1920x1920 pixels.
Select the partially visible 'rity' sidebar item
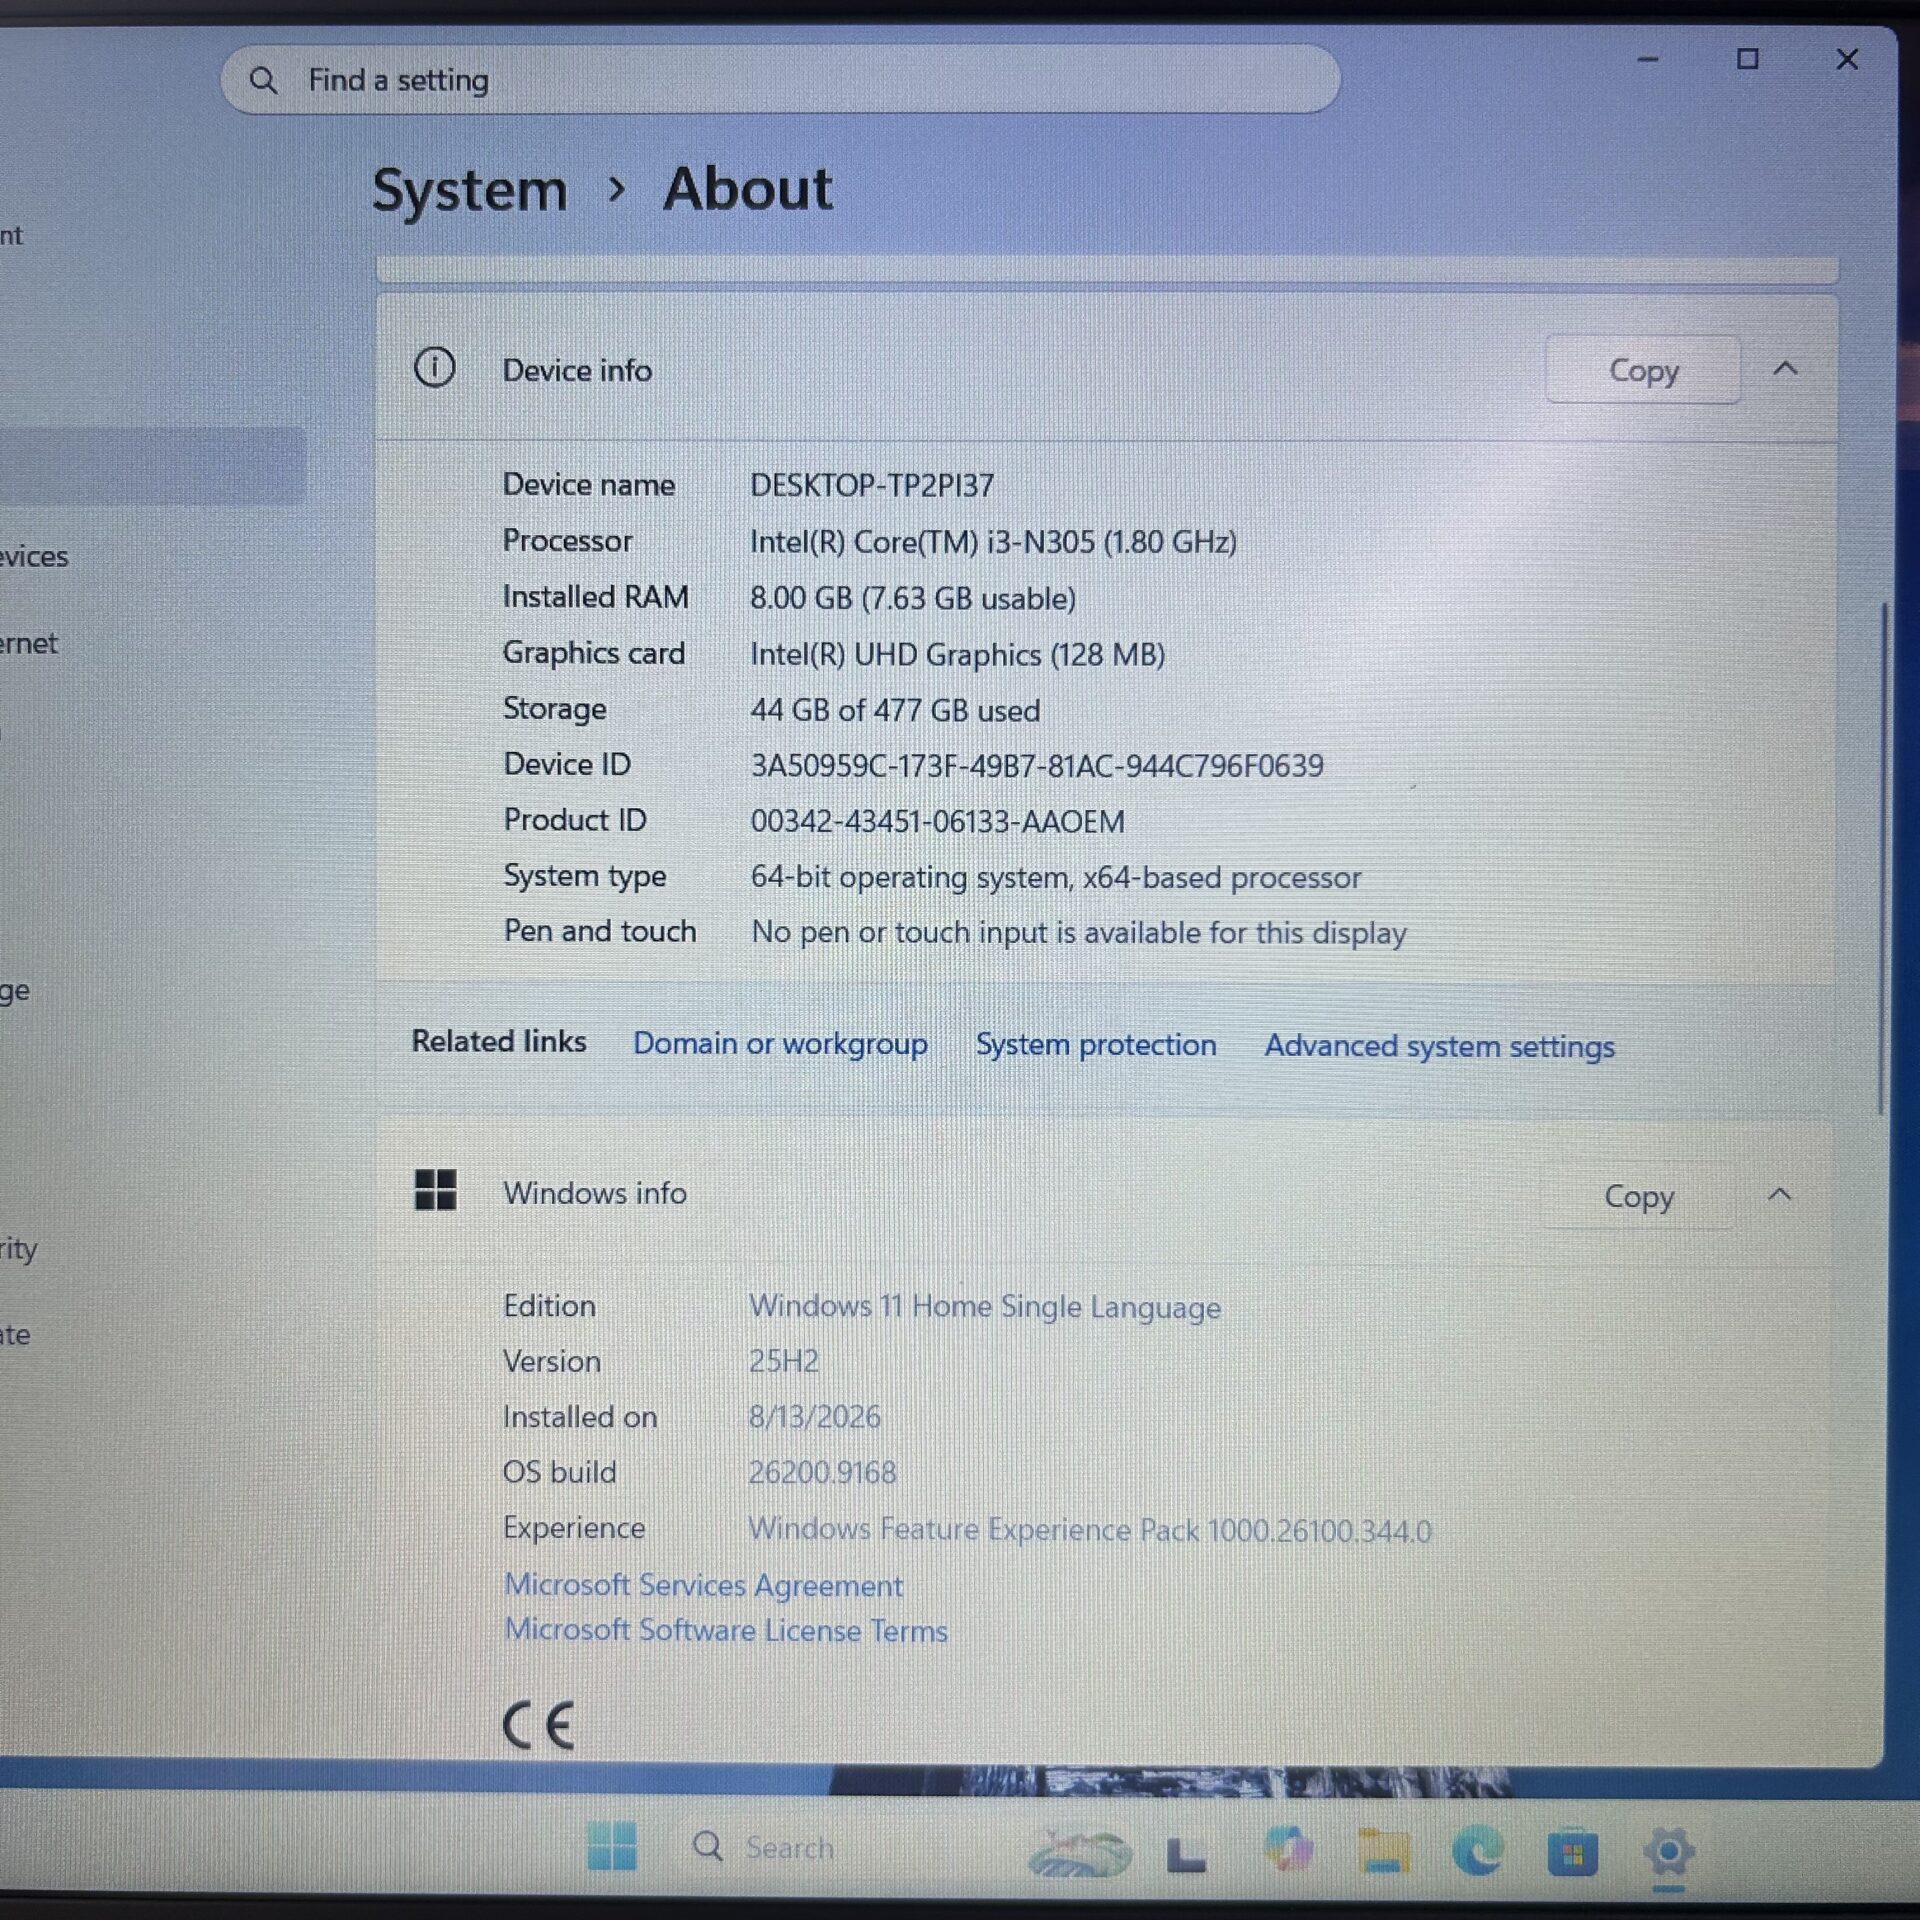click(x=19, y=1249)
